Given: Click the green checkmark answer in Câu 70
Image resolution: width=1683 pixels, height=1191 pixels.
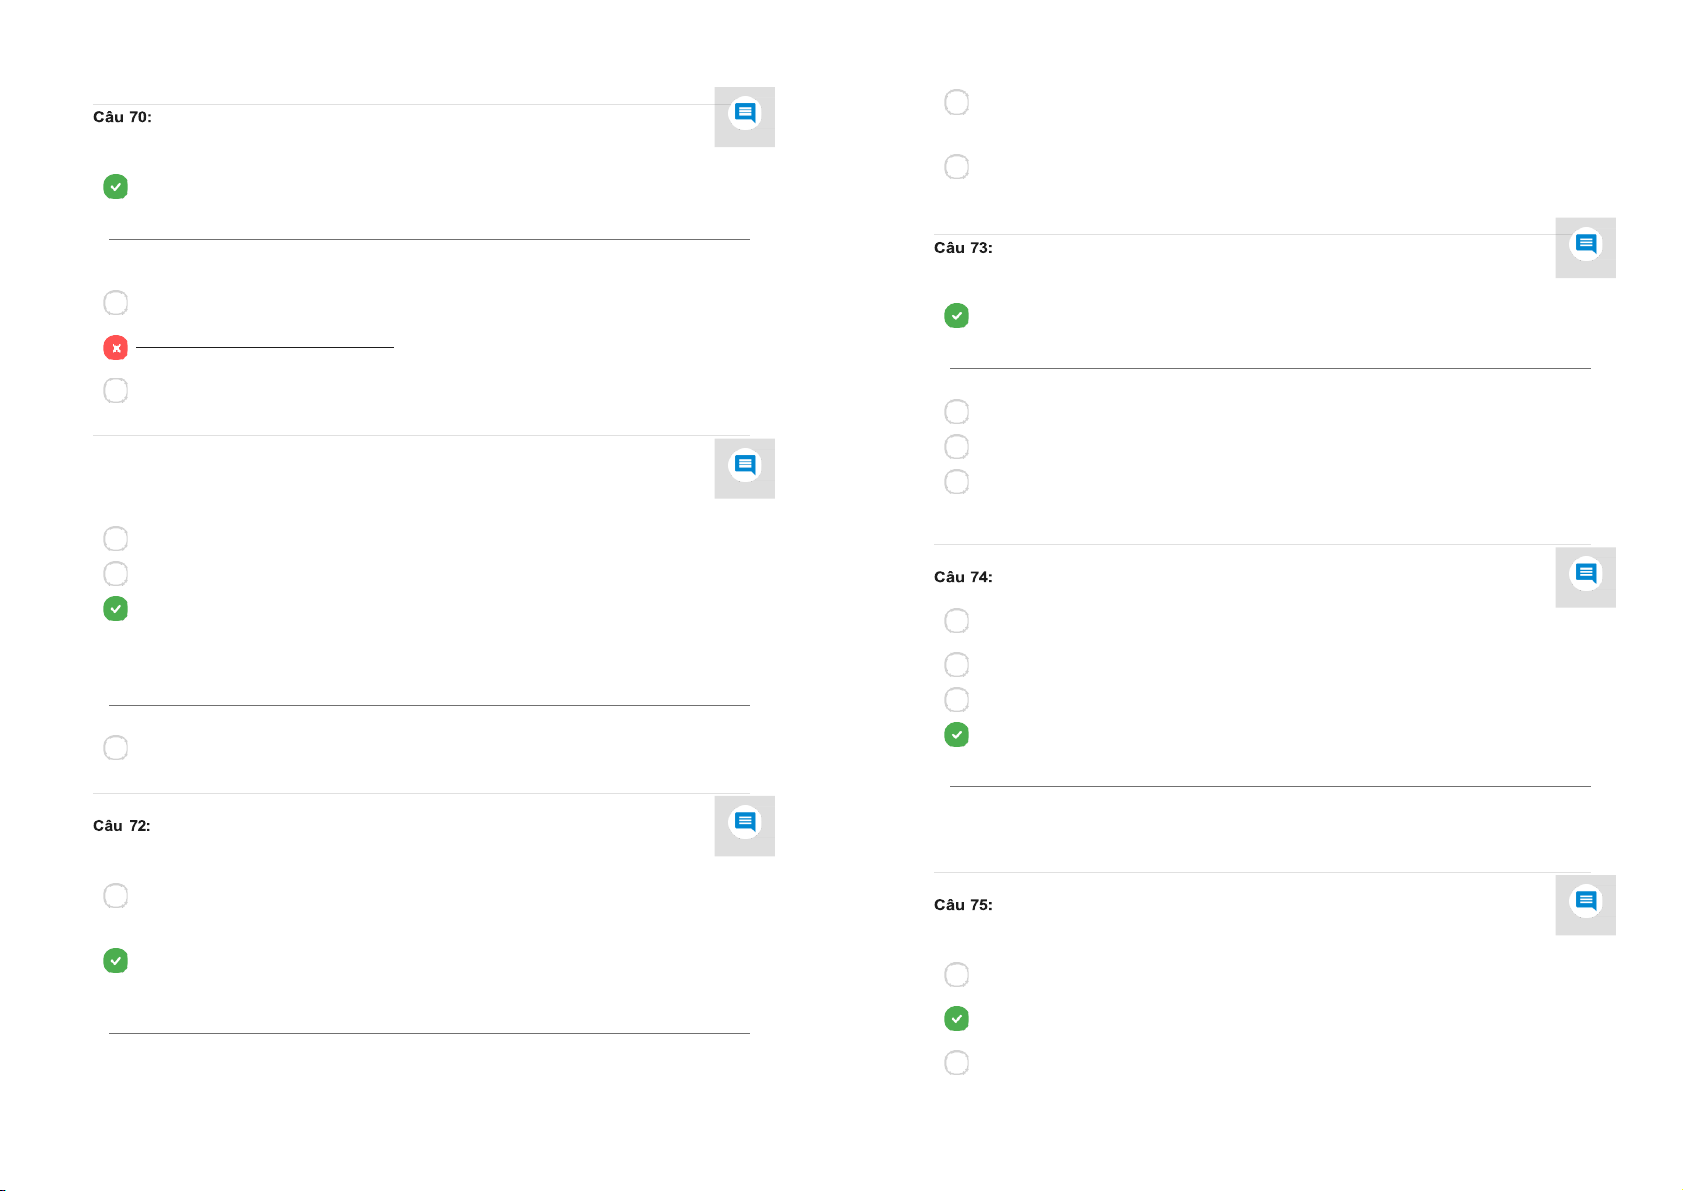Looking at the screenshot, I should pos(116,187).
